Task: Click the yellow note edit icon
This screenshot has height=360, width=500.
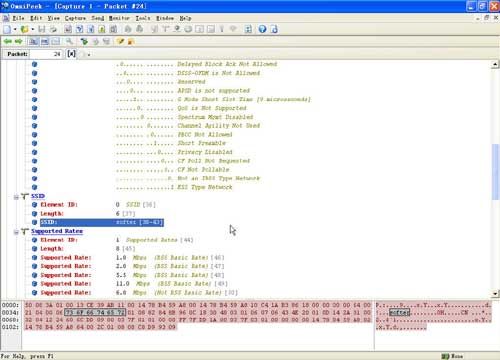Action: pyautogui.click(x=120, y=41)
